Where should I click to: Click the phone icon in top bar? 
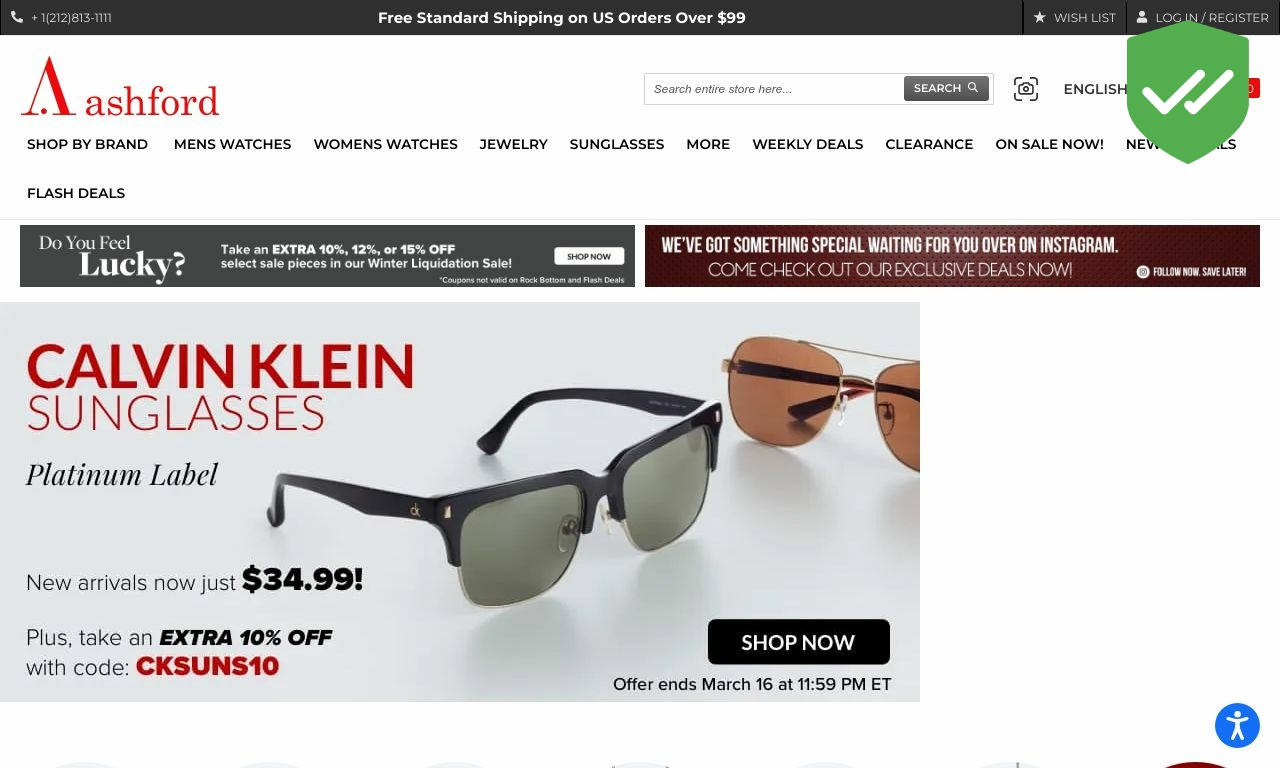coord(17,17)
